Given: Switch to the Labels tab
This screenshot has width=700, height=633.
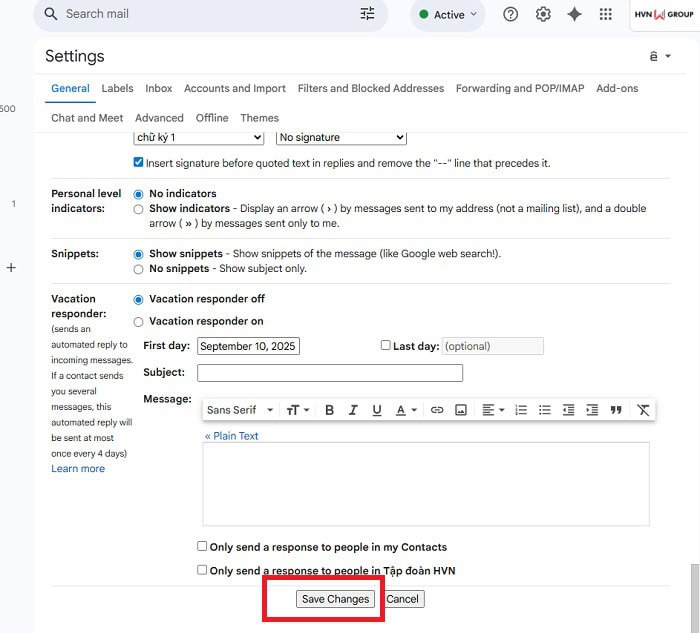Looking at the screenshot, I should [117, 88].
